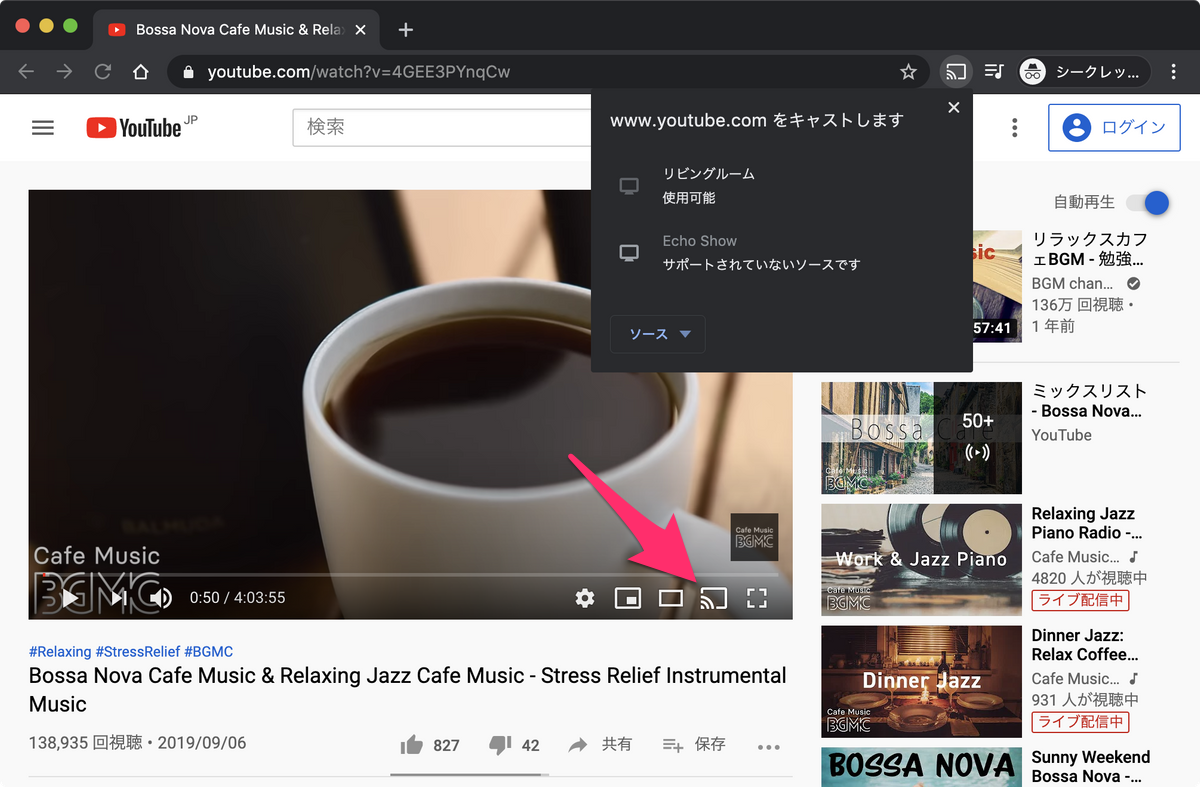This screenshot has width=1200, height=787.
Task: Open the BOSSA NOVA thumbnail
Action: point(921,767)
